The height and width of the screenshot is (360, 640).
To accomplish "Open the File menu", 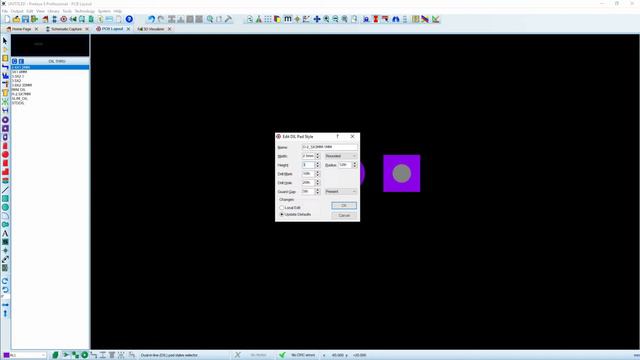I will point(4,11).
